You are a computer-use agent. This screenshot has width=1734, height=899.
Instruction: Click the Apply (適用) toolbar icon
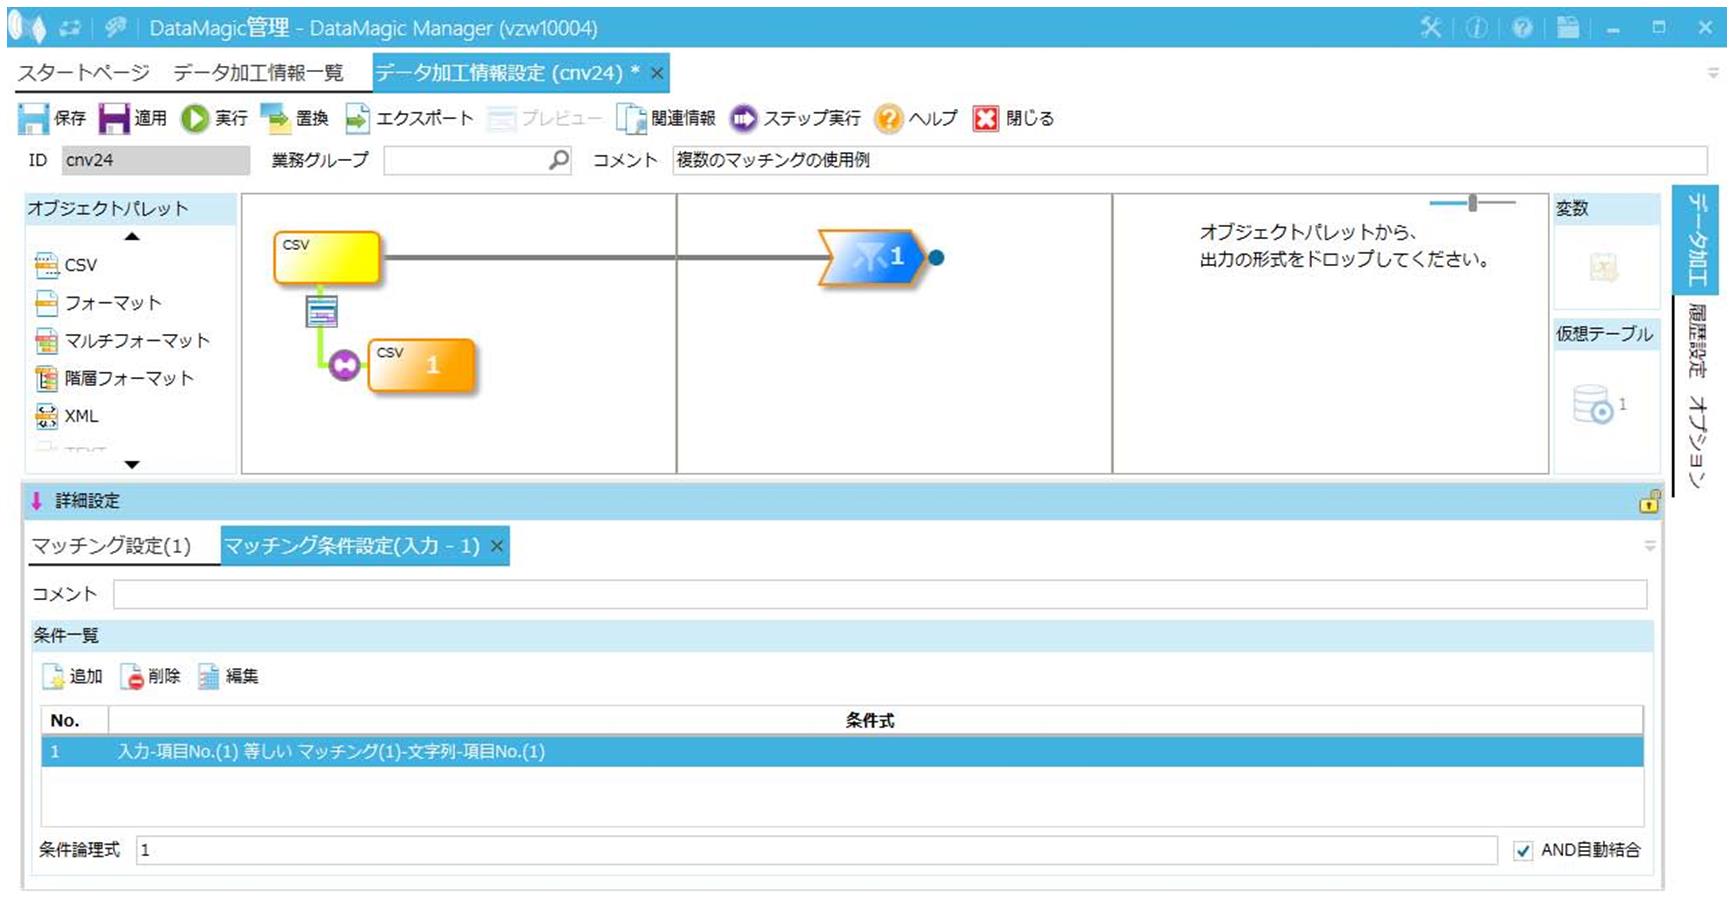tap(114, 119)
